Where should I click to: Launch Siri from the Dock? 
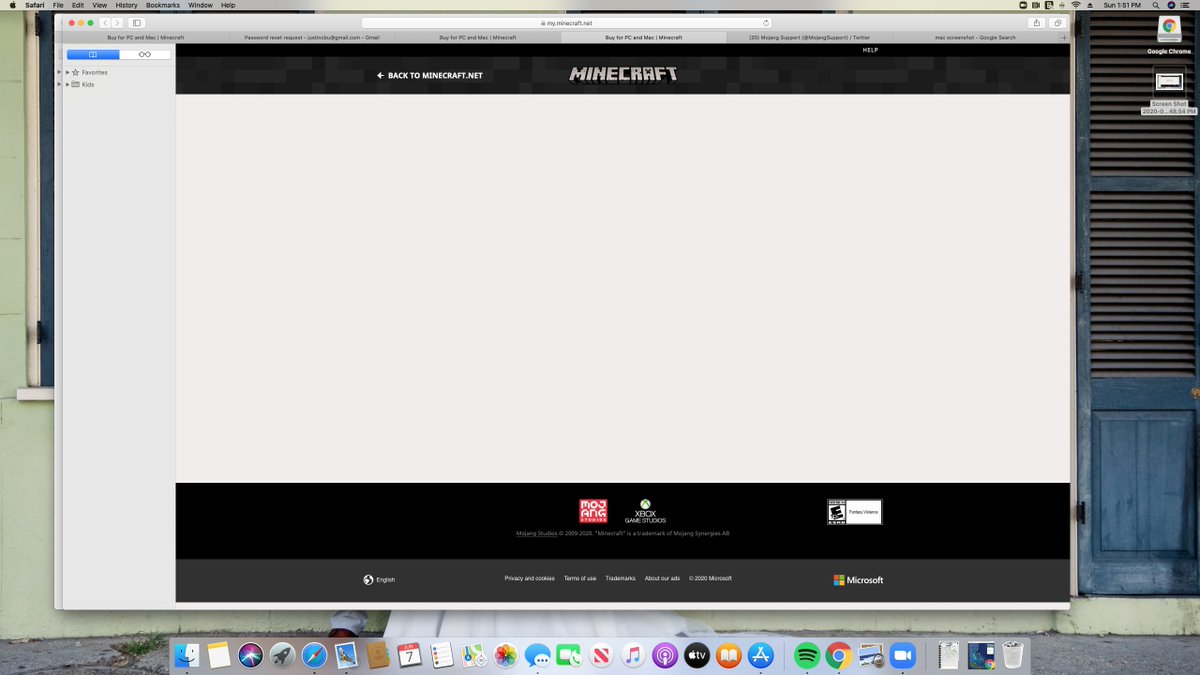[x=251, y=655]
